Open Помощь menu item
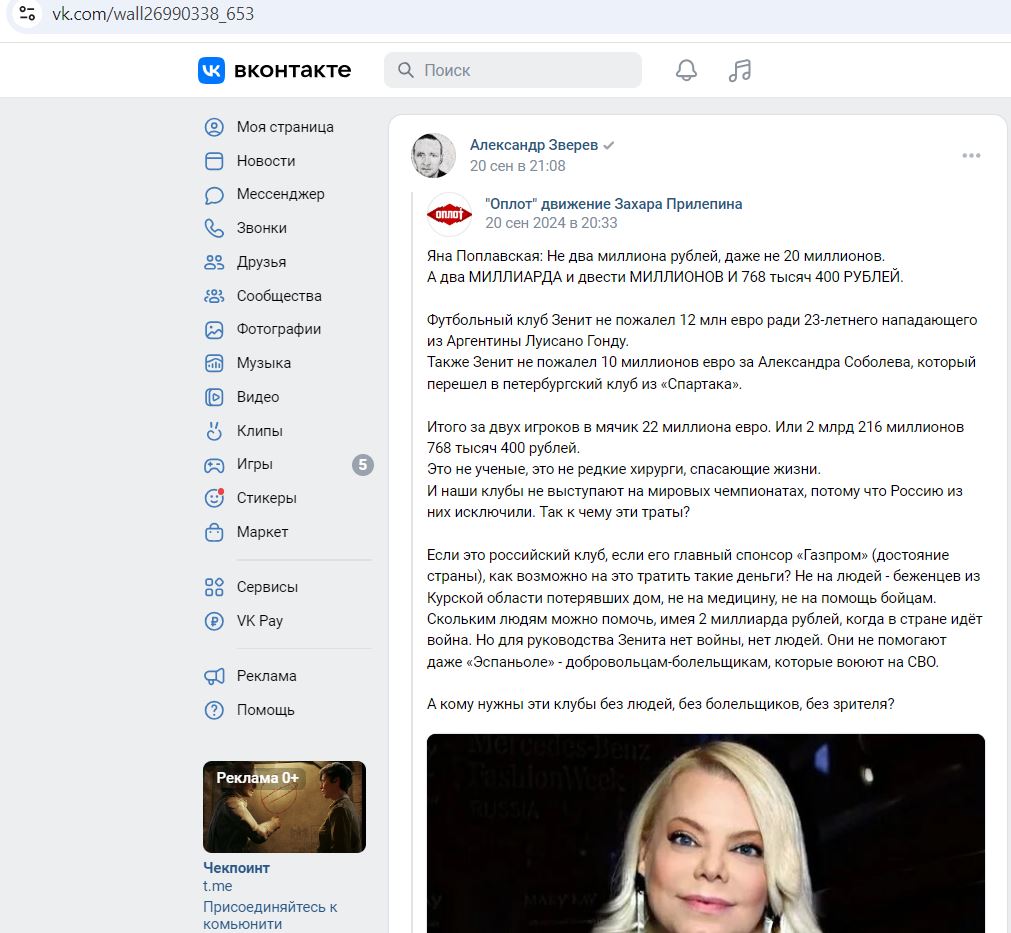 coord(266,710)
